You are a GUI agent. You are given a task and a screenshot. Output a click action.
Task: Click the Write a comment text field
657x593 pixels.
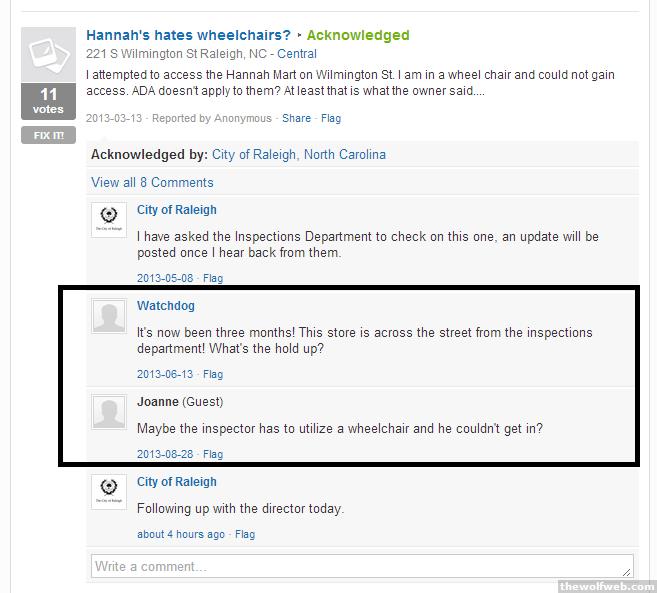[x=361, y=566]
